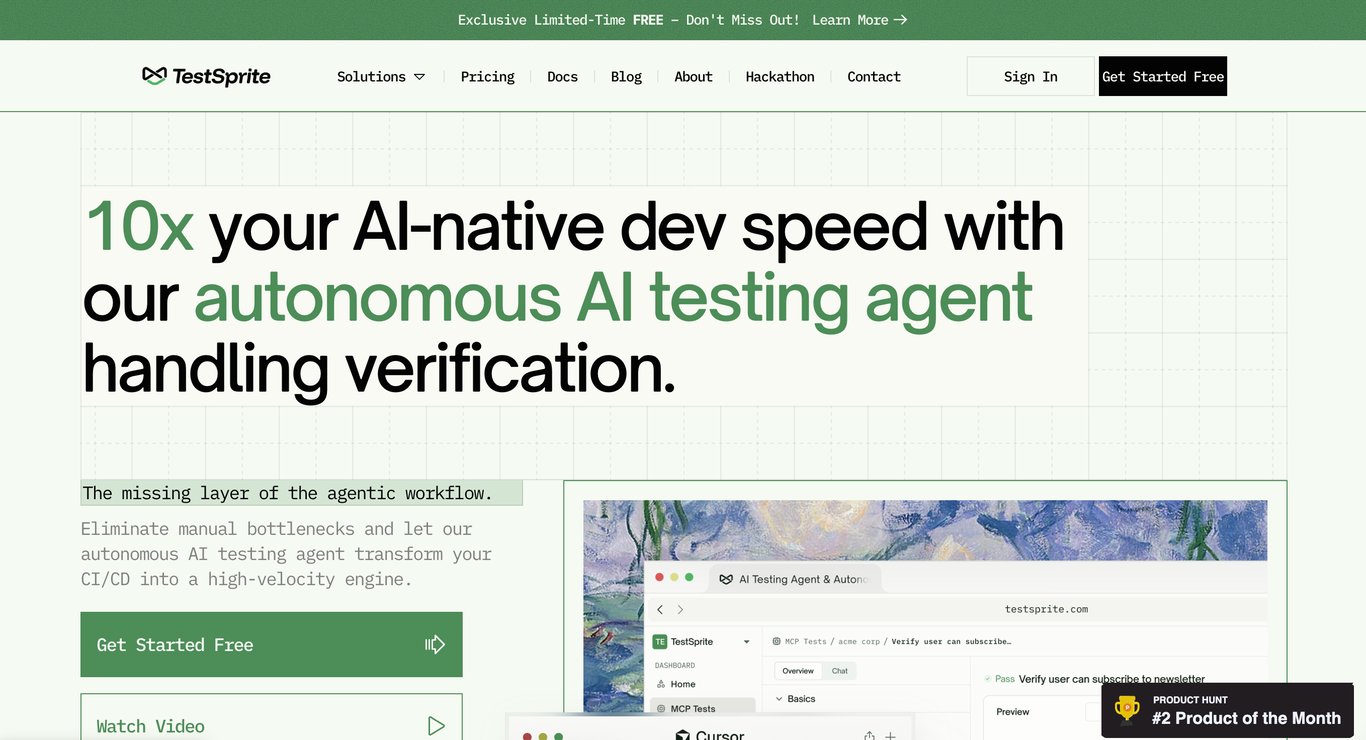Click 'Verify user can subscribe to newsletter' title
1366x740 pixels.
pyautogui.click(x=1112, y=679)
